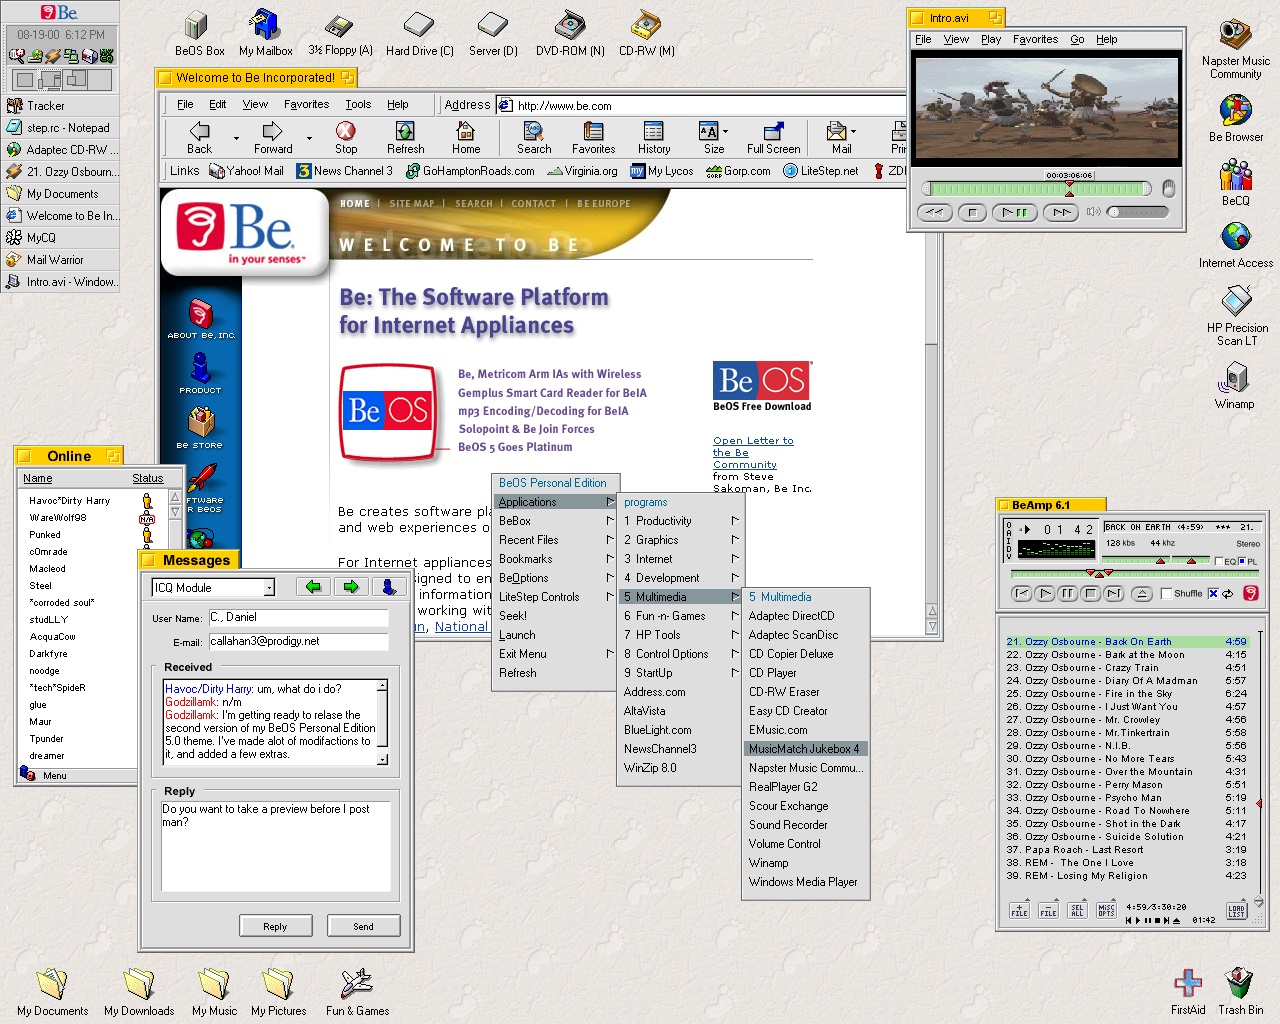Open the CD-RW (M) drive icon
1280x1024 pixels.
tap(647, 33)
